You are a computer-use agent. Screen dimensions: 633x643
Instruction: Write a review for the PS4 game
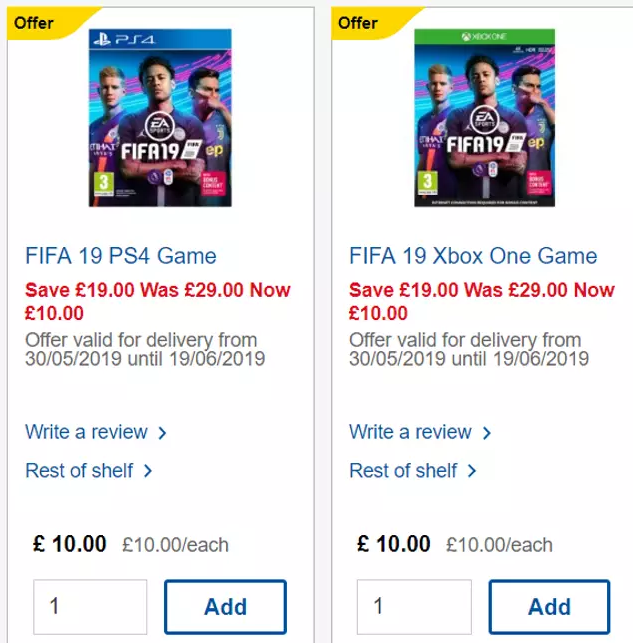[x=86, y=432]
